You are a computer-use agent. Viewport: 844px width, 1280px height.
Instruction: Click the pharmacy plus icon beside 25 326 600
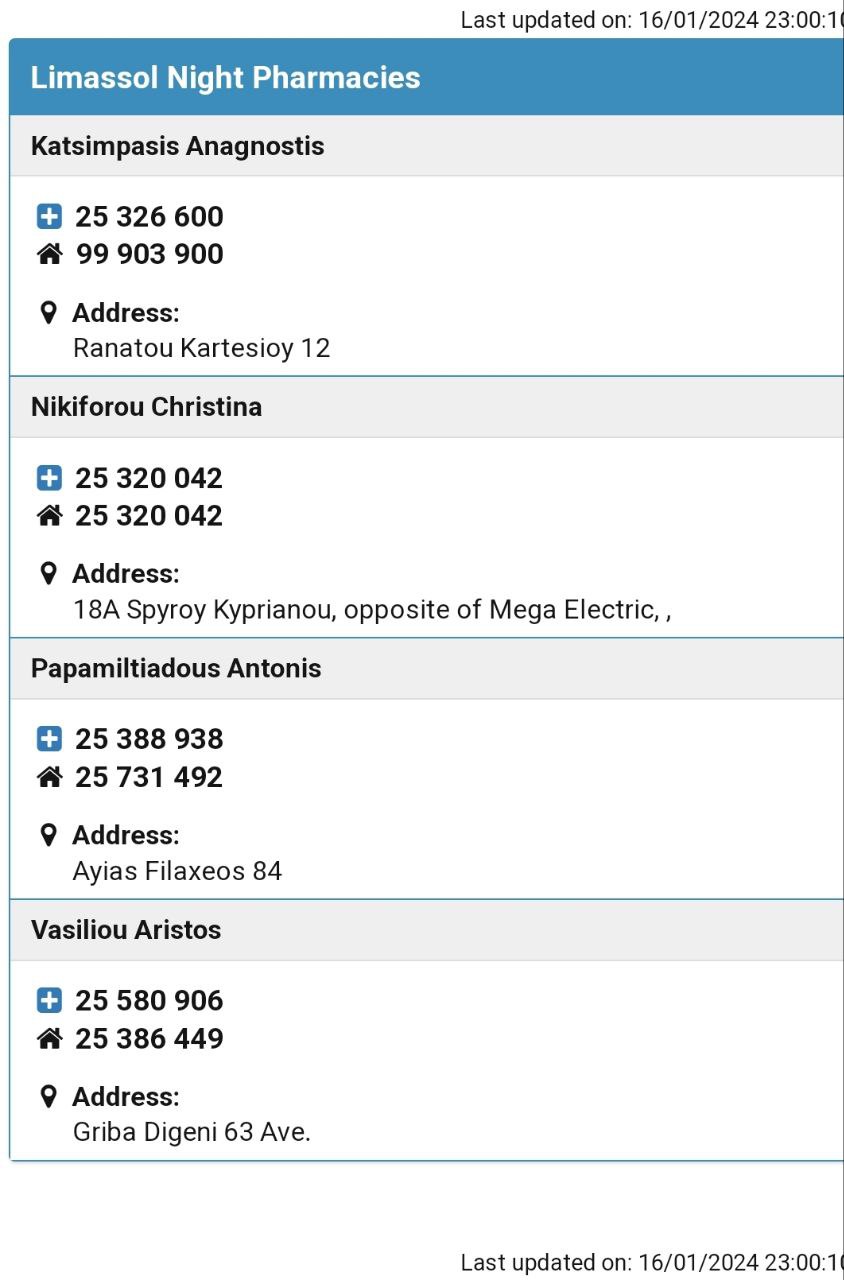(49, 216)
